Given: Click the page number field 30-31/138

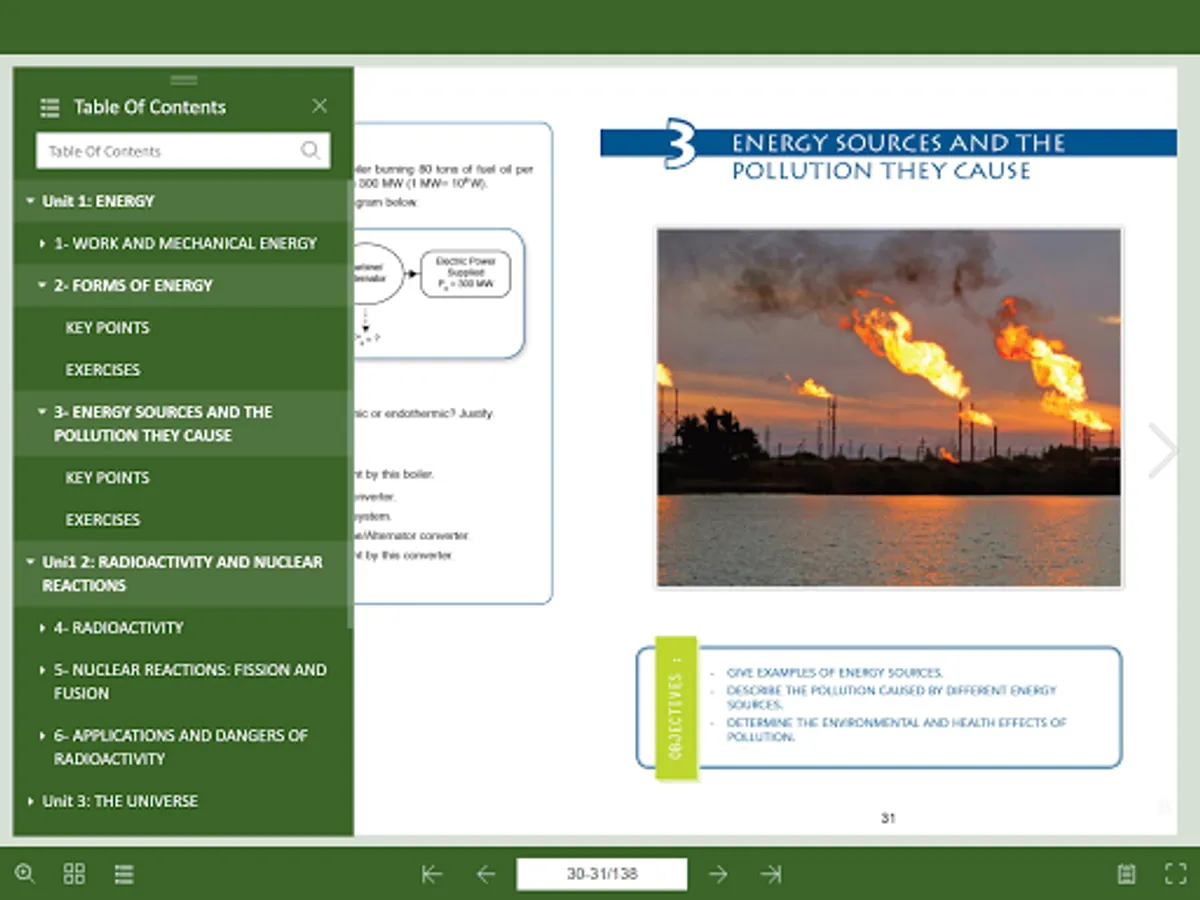Looking at the screenshot, I should 602,874.
